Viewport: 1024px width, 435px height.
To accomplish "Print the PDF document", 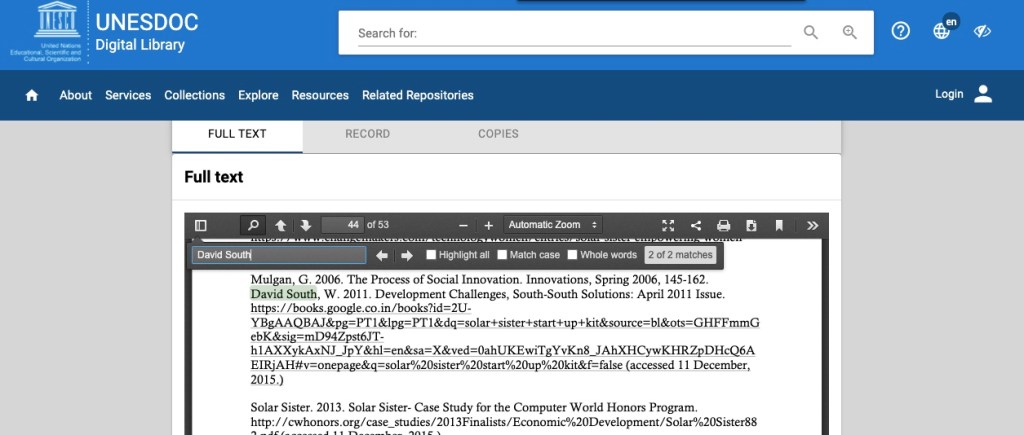I will (x=723, y=225).
